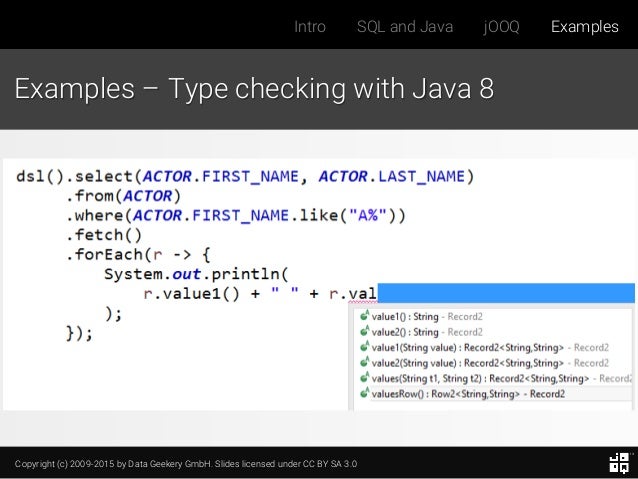
Task: Click the .from(ACTOR) code line
Action: (123, 196)
